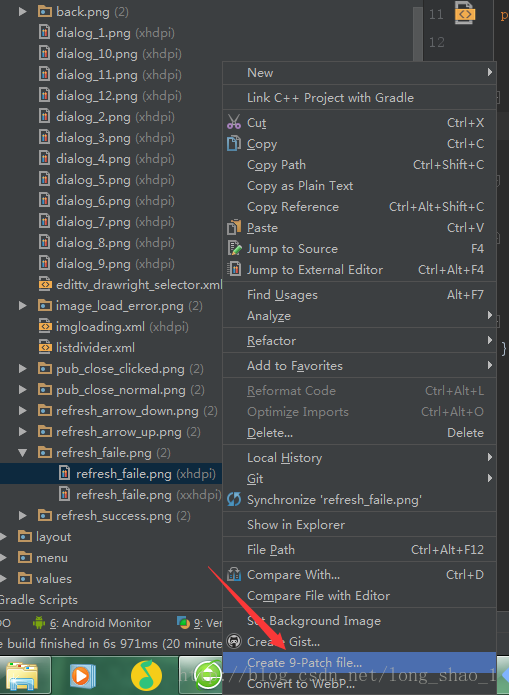Expand the pub_close_normal.png group

(22, 389)
